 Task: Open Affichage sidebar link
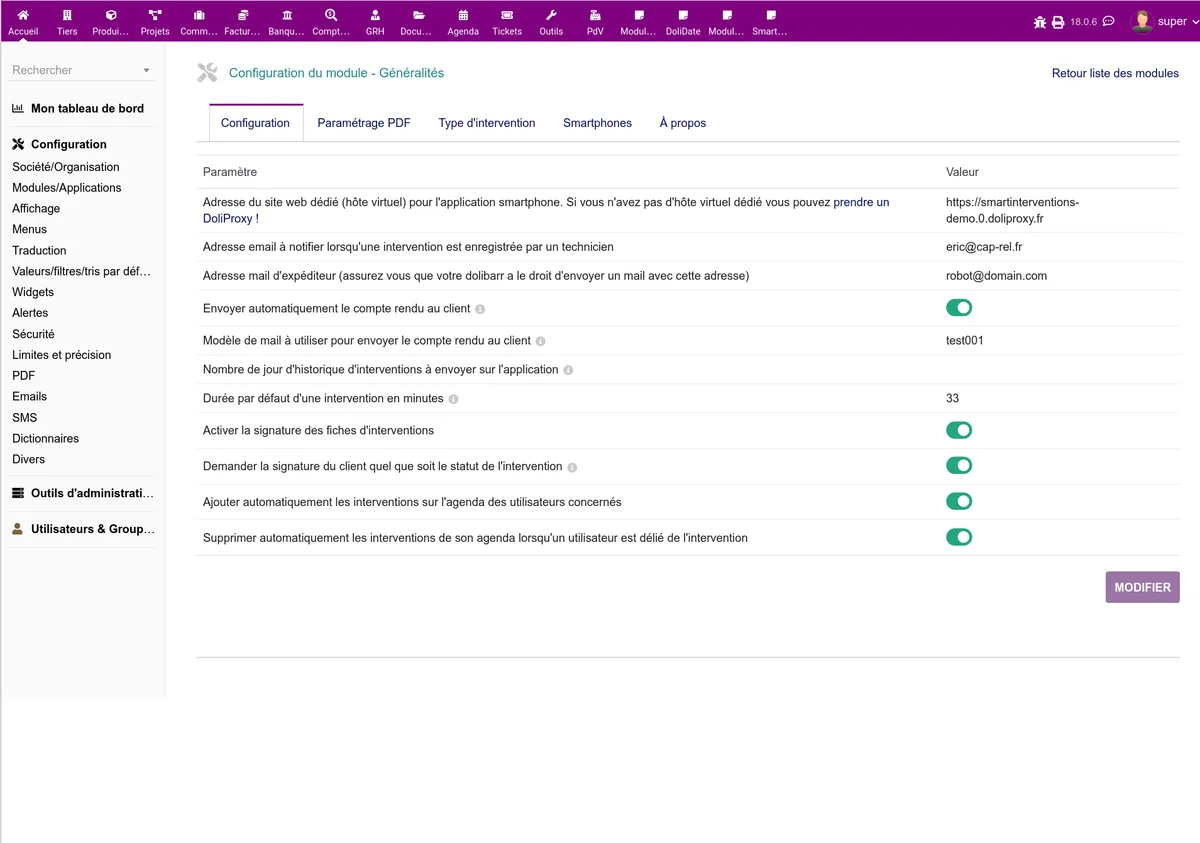pos(36,209)
